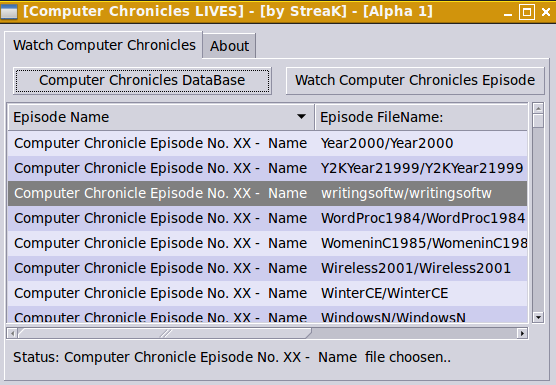Click the horizontal scrollbar left arrow
Viewport: 556px width, 385px height.
tap(12, 333)
